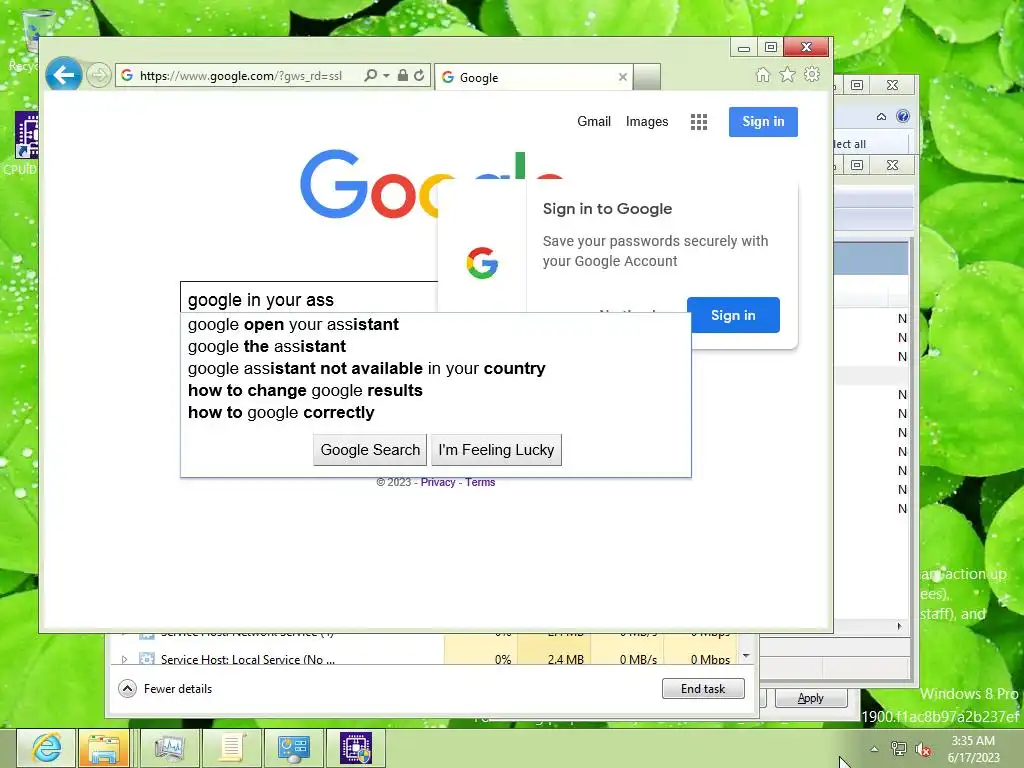Select suggestion 'google open your assistant'
This screenshot has width=1024, height=768.
293,325
